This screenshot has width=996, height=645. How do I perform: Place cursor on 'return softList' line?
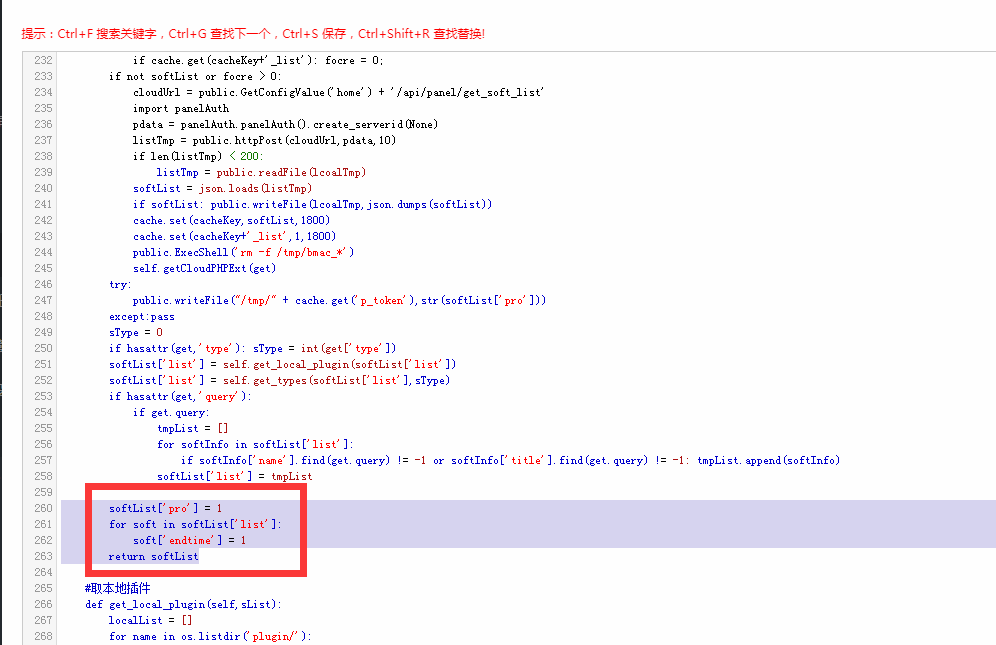click(154, 556)
